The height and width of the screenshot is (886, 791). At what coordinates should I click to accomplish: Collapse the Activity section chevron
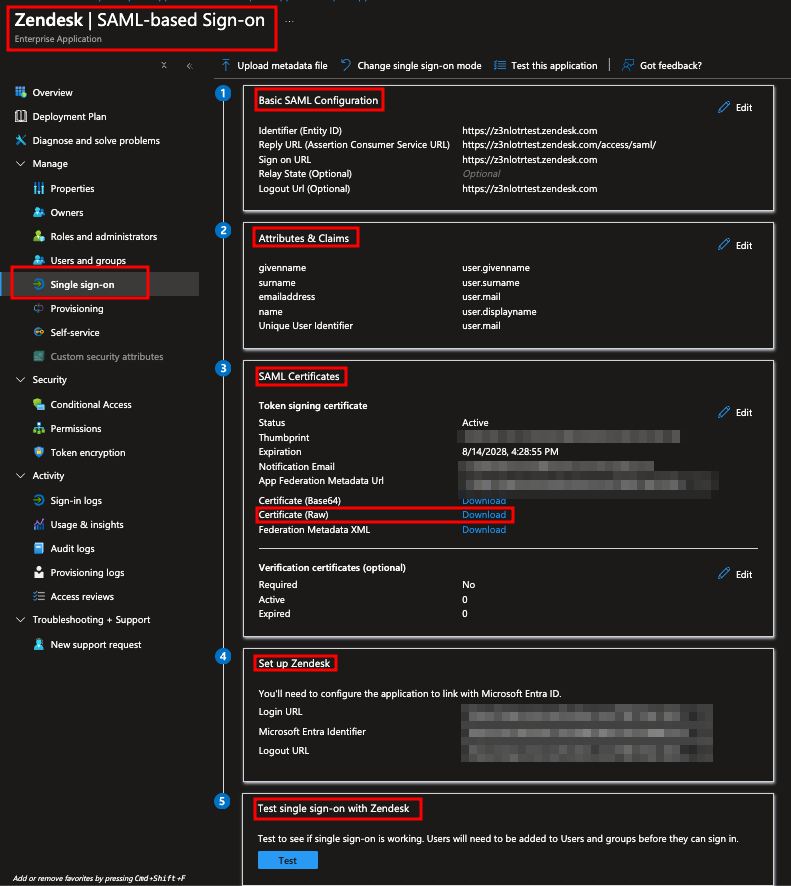click(21, 476)
